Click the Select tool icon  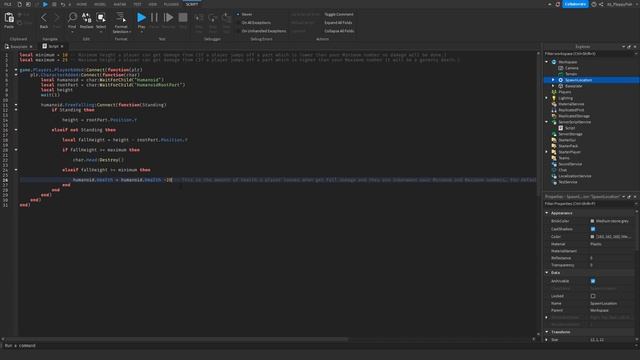pyautogui.click(x=101, y=17)
